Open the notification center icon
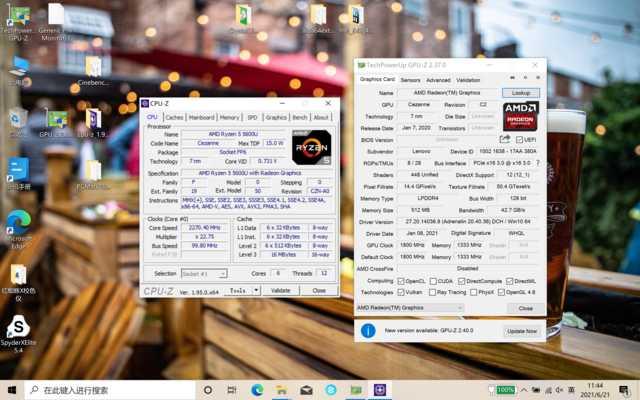Image resolution: width=640 pixels, height=400 pixels. click(x=624, y=391)
